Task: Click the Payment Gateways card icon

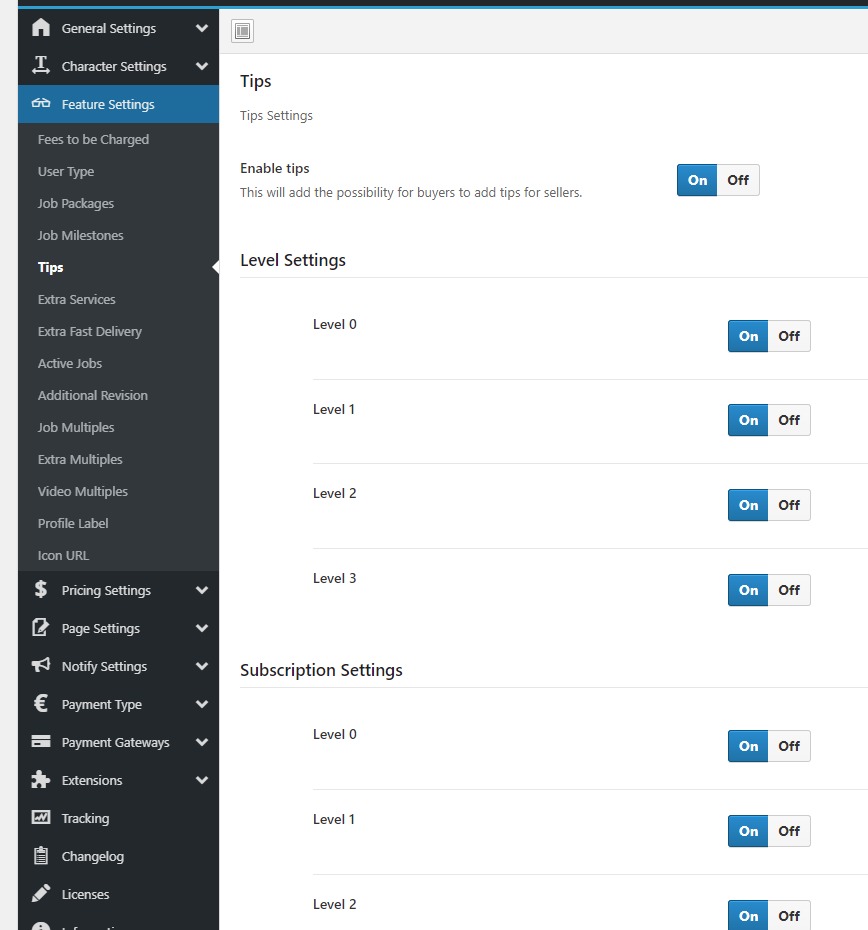Action: click(41, 742)
